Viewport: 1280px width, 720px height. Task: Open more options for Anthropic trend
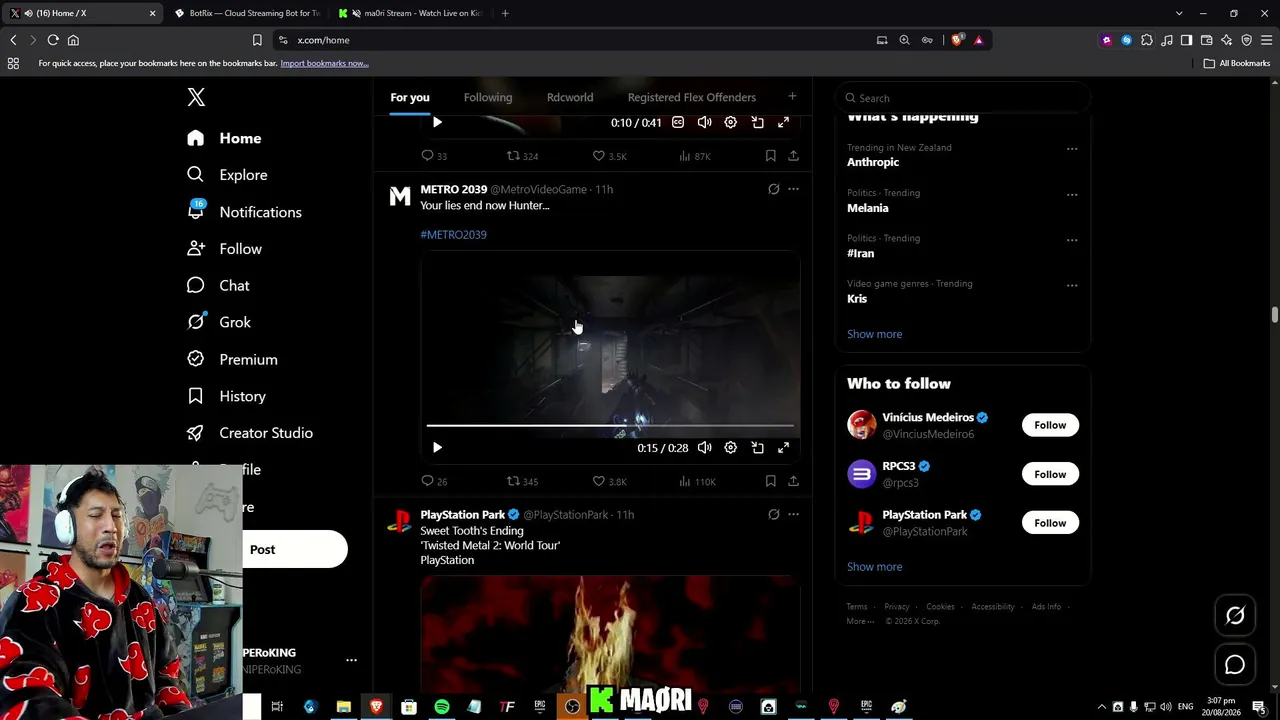pyautogui.click(x=1072, y=149)
